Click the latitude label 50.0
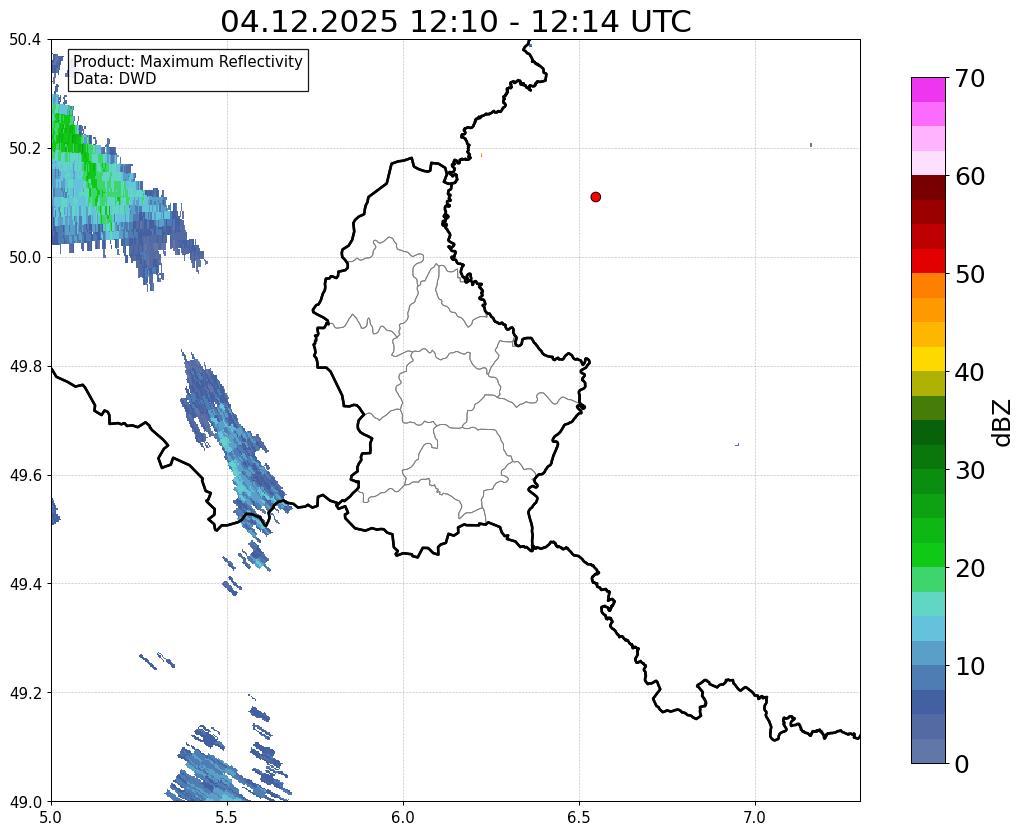Screen dimensions: 1023x834 click(x=25, y=258)
